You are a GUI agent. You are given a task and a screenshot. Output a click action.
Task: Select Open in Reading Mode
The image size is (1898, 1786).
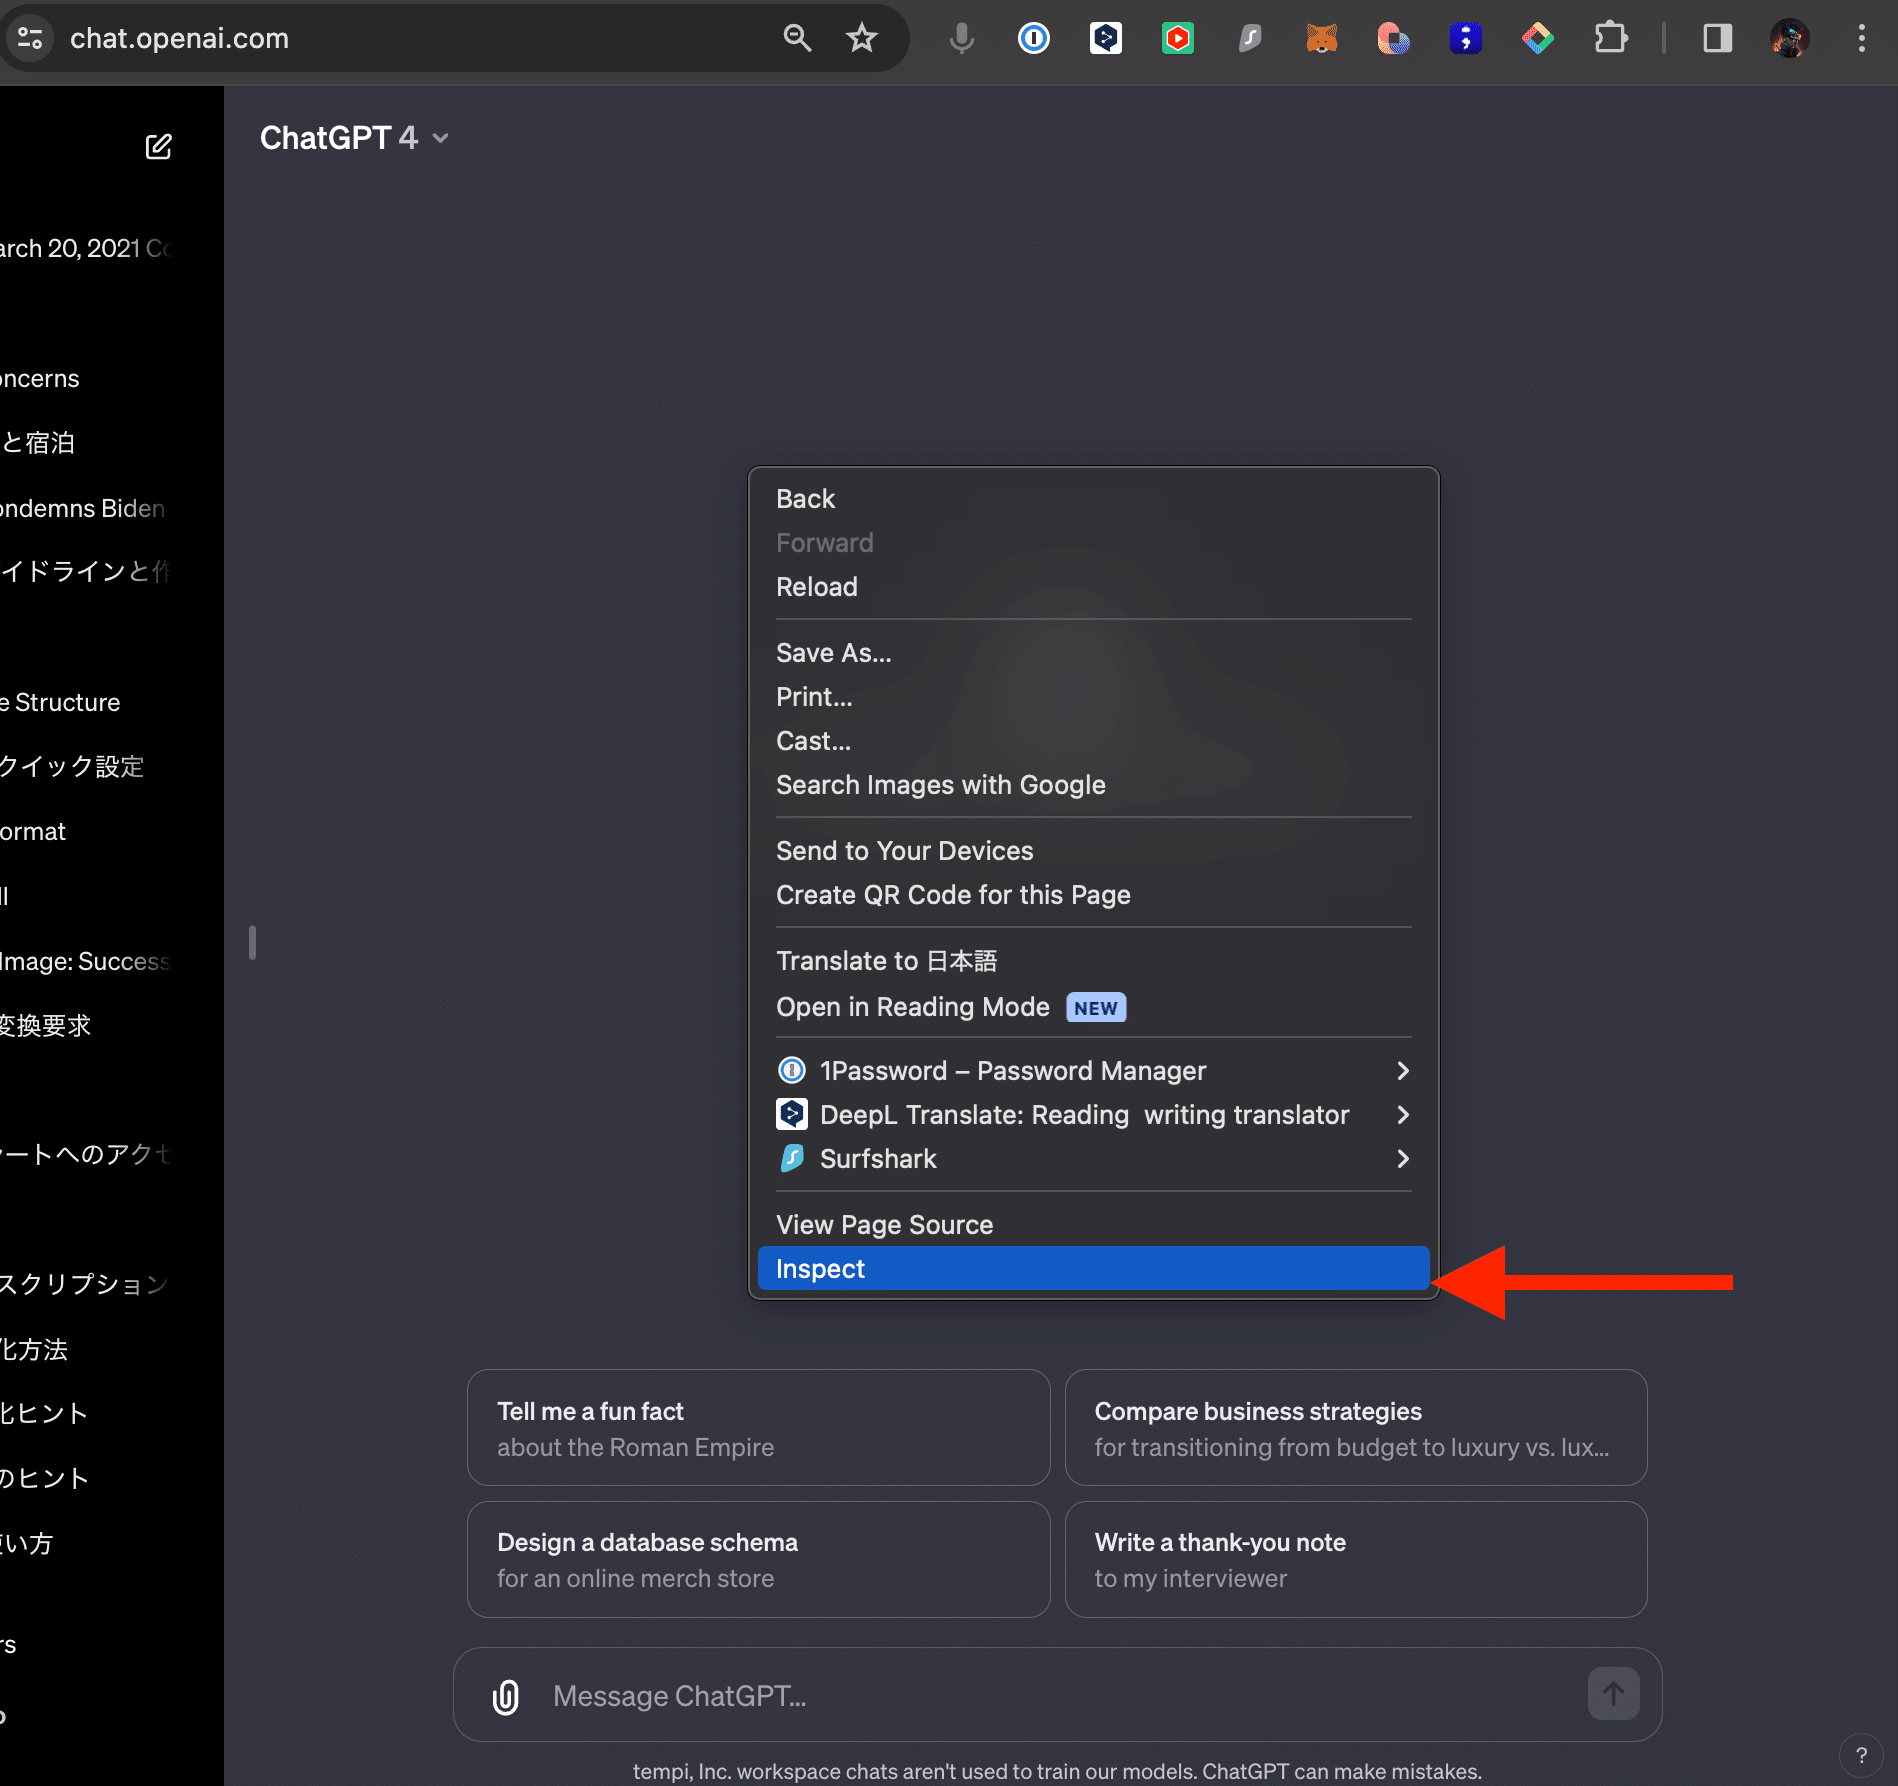pos(912,1007)
